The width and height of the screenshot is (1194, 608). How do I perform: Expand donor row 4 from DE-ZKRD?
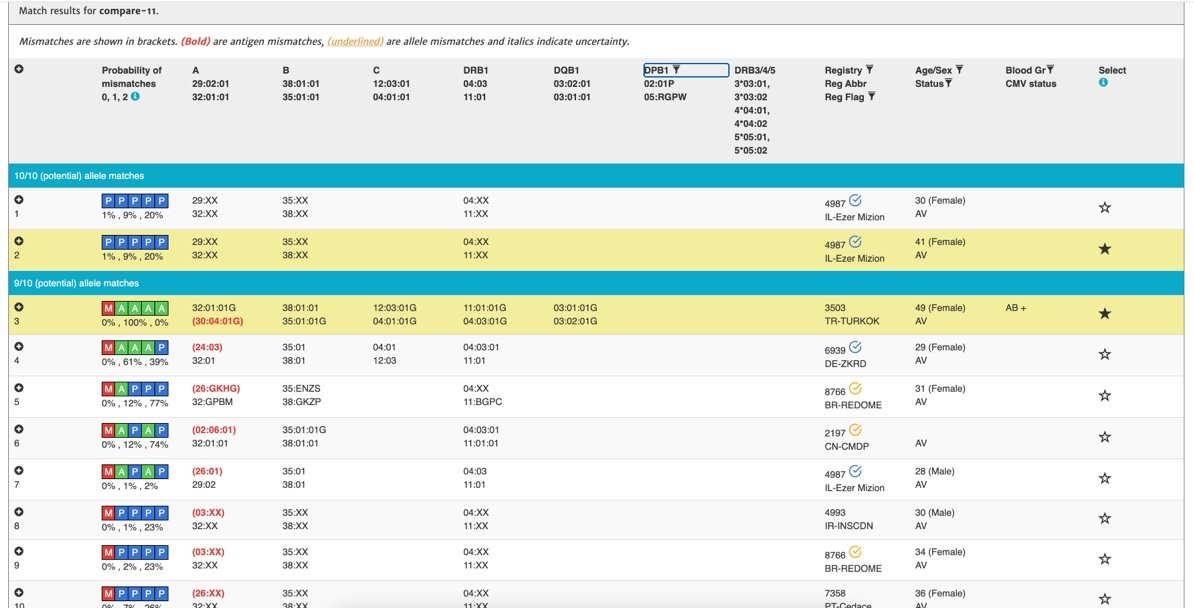19,347
